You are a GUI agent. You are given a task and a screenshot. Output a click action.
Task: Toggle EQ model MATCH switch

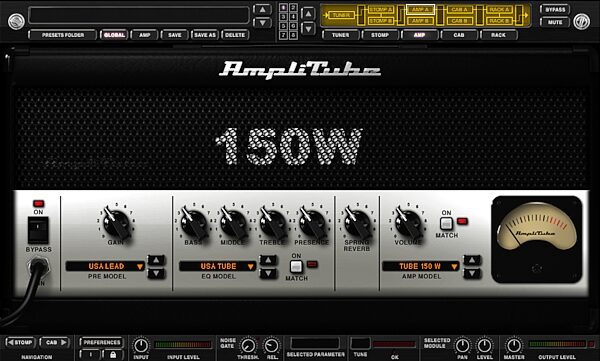(296, 266)
